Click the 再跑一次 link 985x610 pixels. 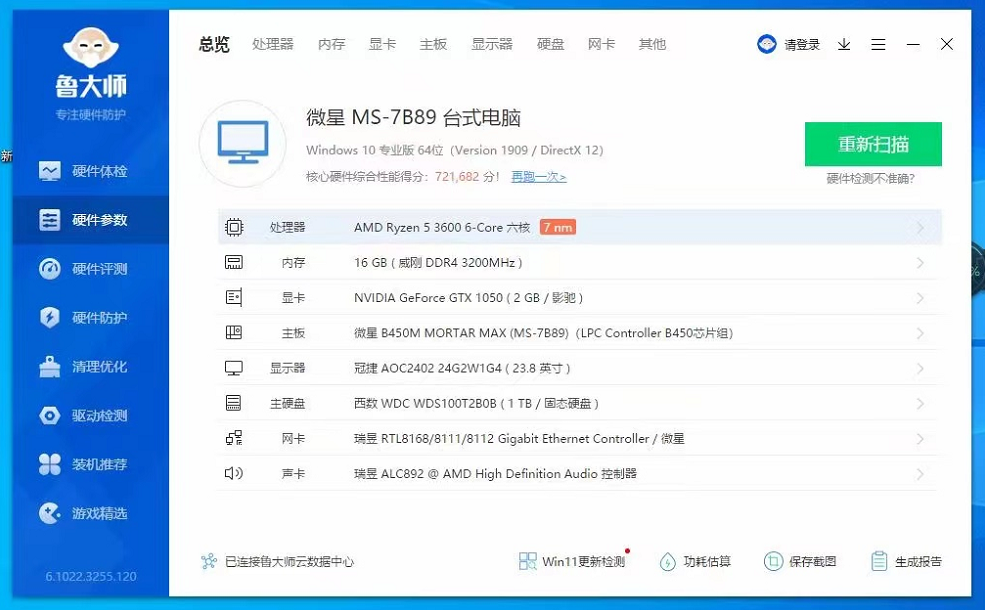[538, 177]
